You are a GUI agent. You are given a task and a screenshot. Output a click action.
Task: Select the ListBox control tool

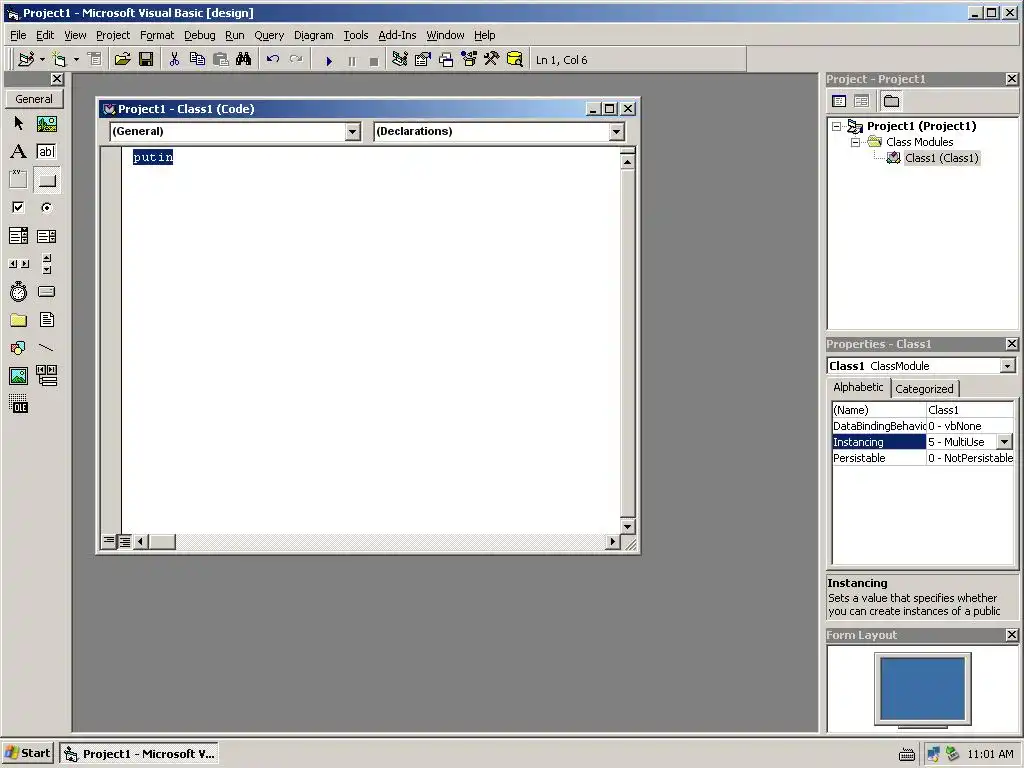(x=46, y=236)
